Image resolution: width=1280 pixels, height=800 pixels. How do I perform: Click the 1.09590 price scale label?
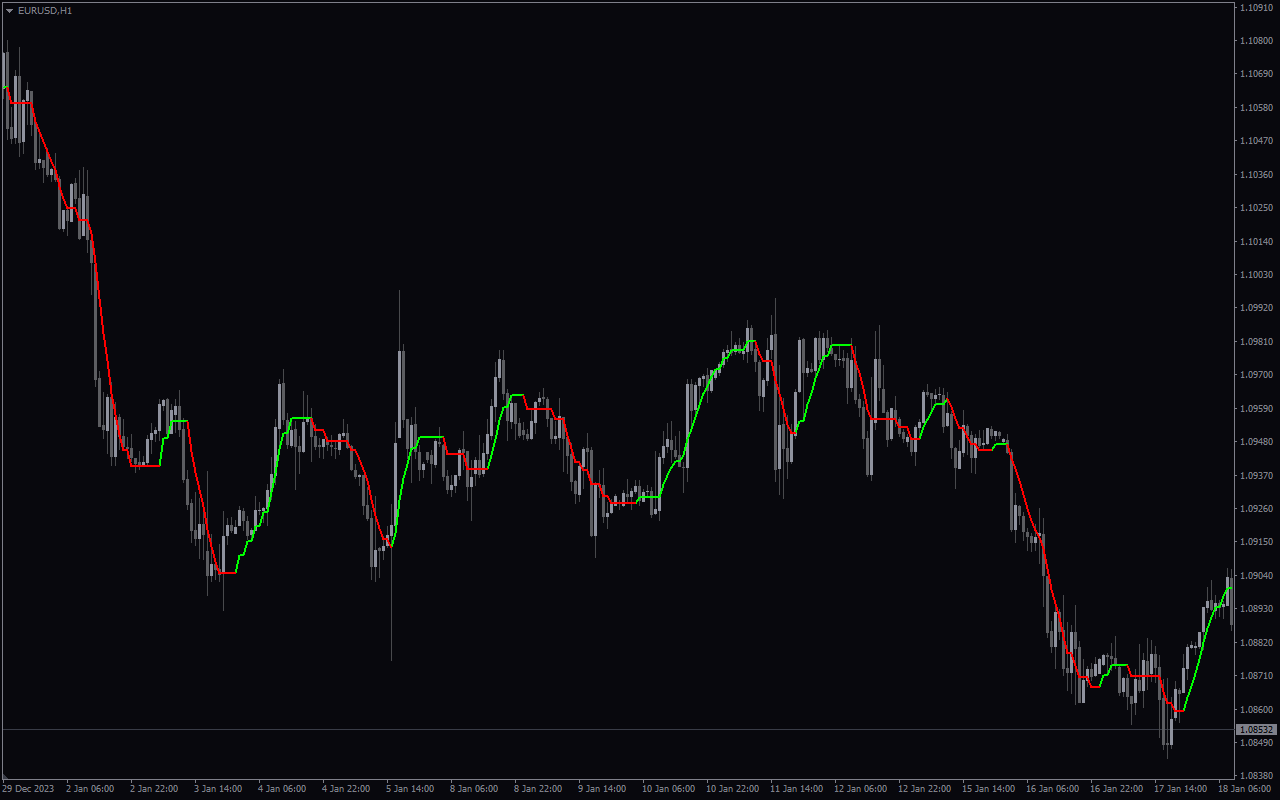1256,409
